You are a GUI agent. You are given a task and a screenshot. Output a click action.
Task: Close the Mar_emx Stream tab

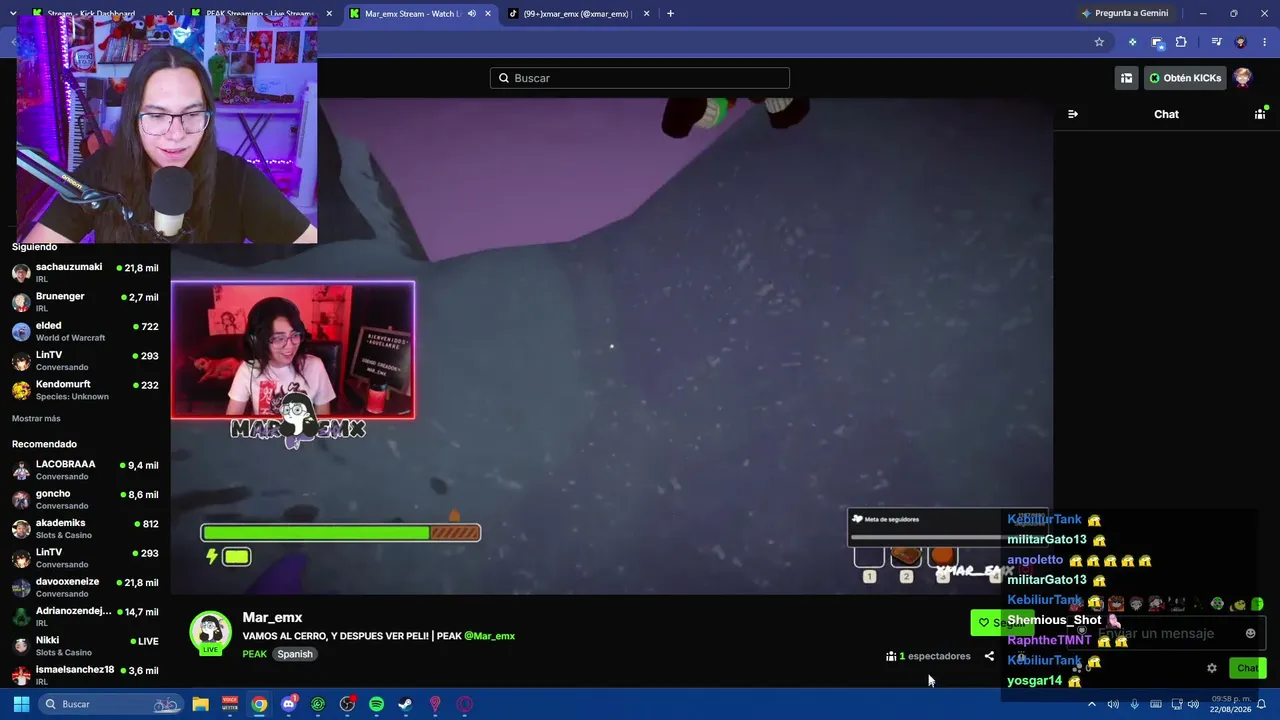(x=487, y=14)
